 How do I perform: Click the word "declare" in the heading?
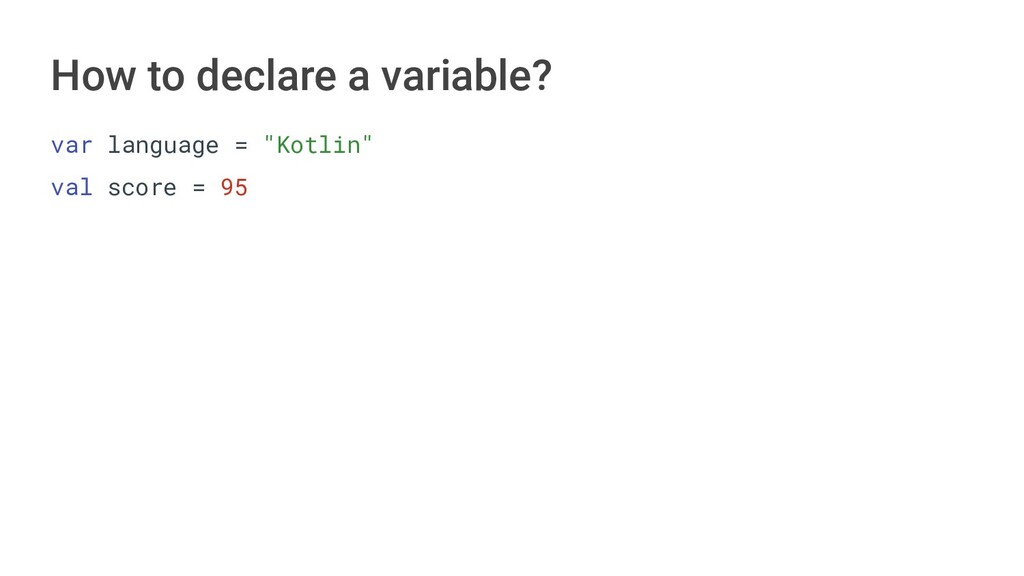(266, 76)
